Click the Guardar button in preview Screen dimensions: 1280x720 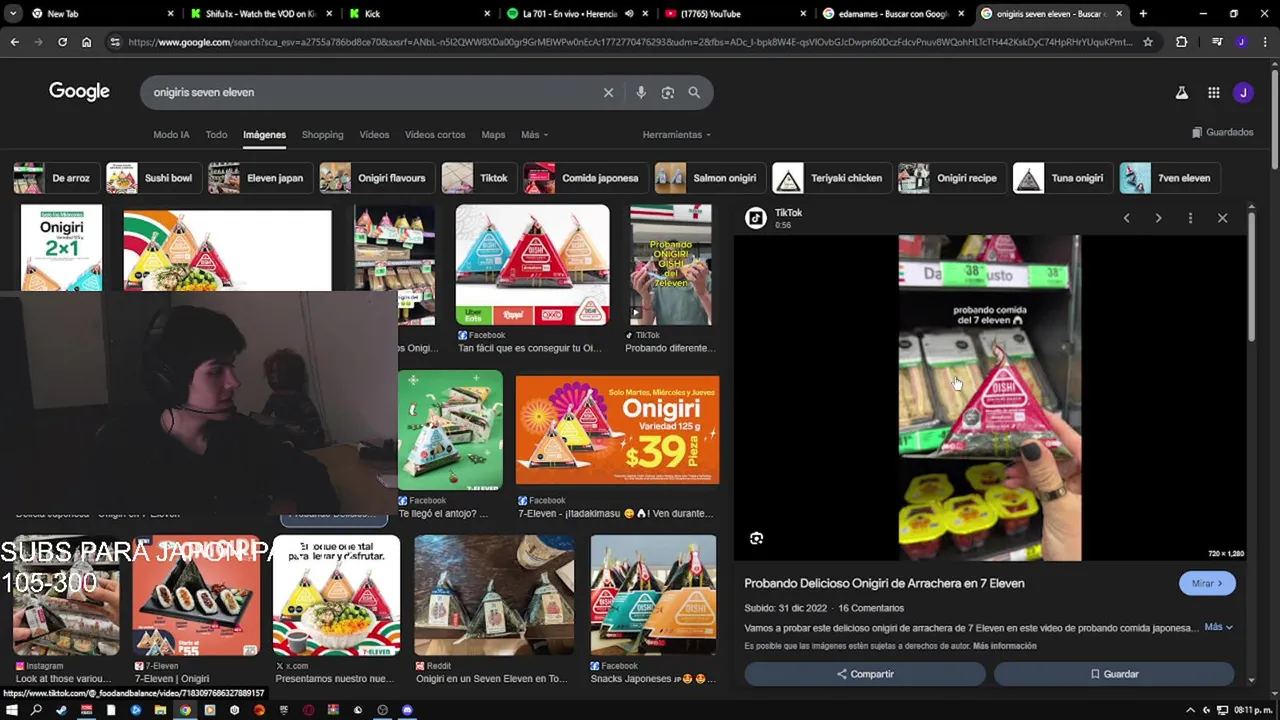coord(1114,674)
